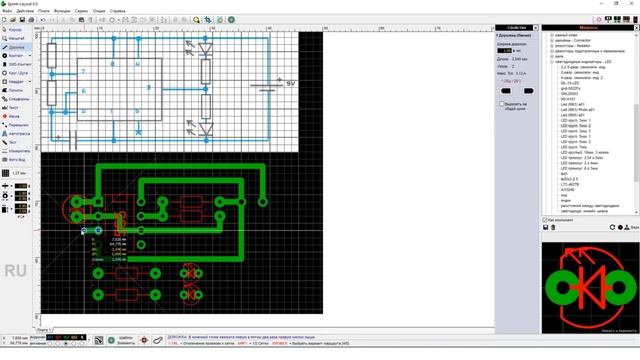This screenshot has width=640, height=360.
Task: Open the Фото Вид photo view
Action: pos(14,160)
